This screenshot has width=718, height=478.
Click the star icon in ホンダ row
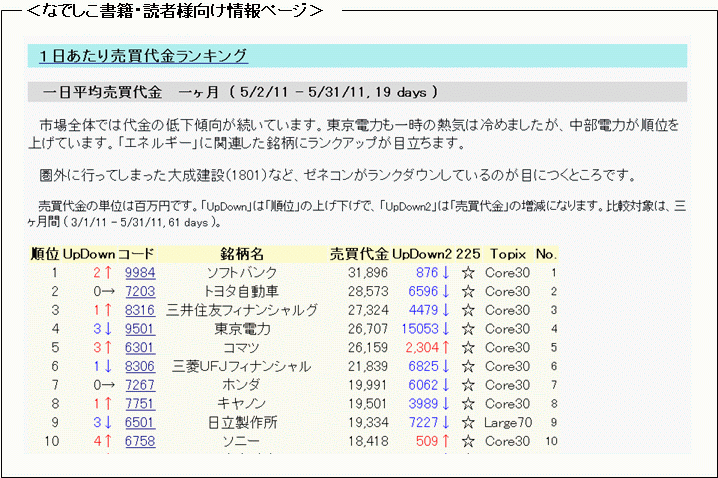pyautogui.click(x=468, y=386)
